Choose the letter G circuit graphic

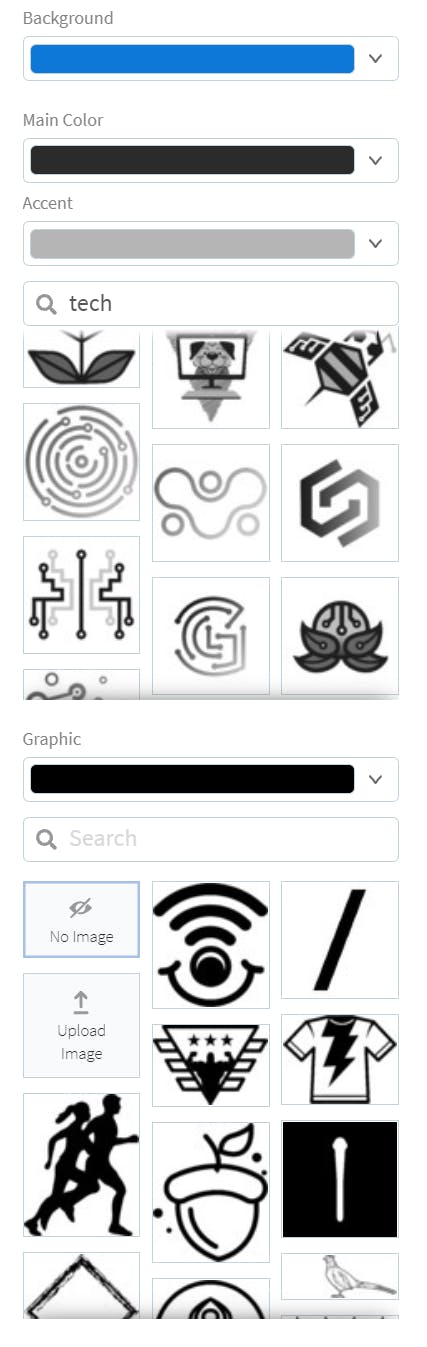[x=211, y=636]
